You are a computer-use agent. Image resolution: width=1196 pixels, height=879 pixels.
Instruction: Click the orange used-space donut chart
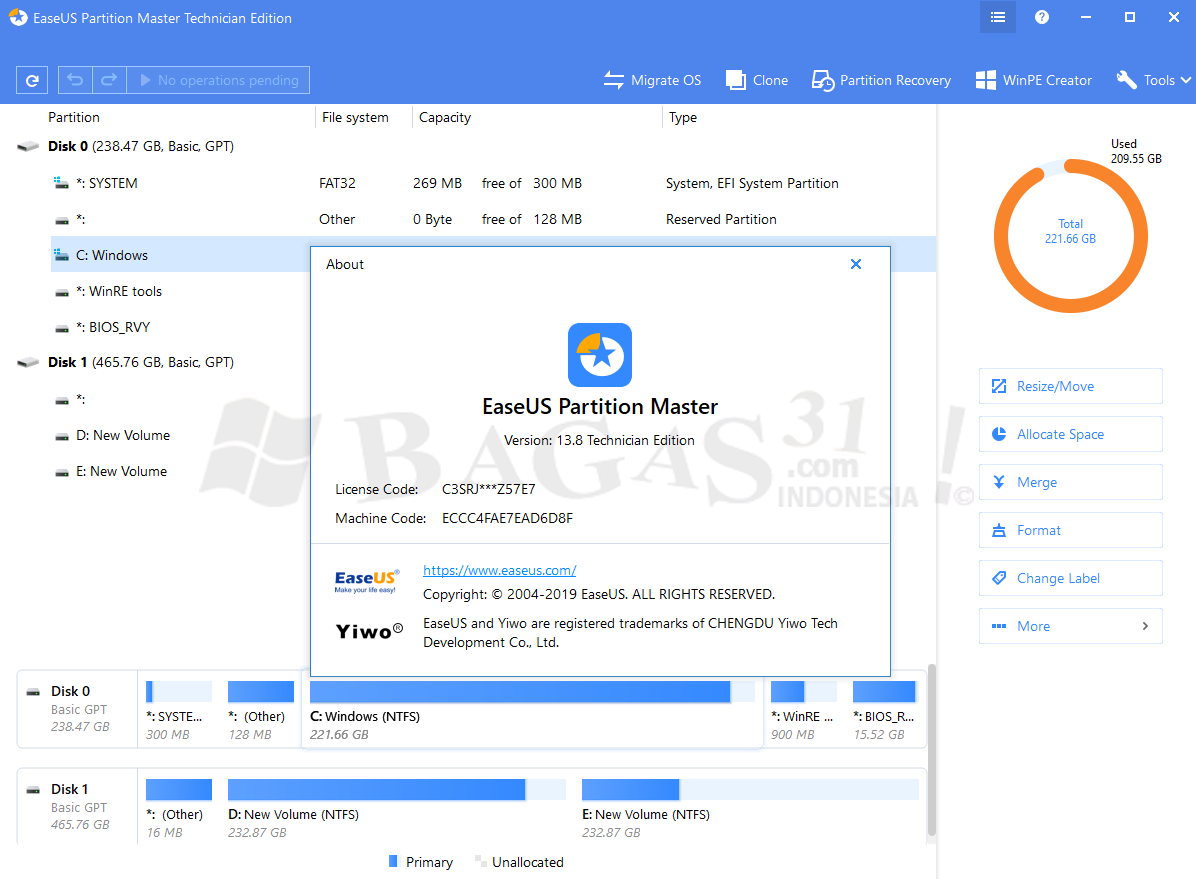pyautogui.click(x=1070, y=236)
